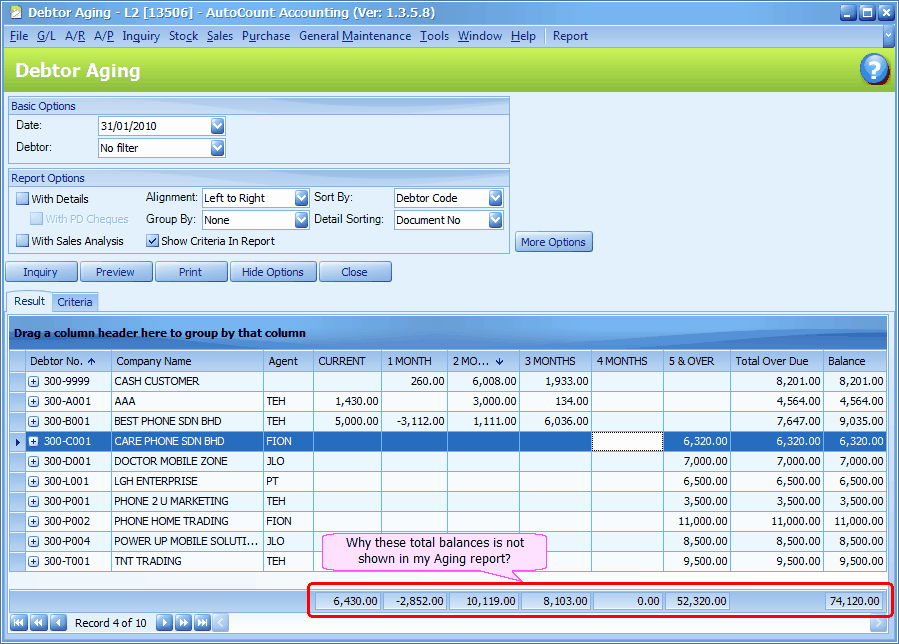Go to next record in navigator
Screen dimensions: 899x644
[164, 623]
